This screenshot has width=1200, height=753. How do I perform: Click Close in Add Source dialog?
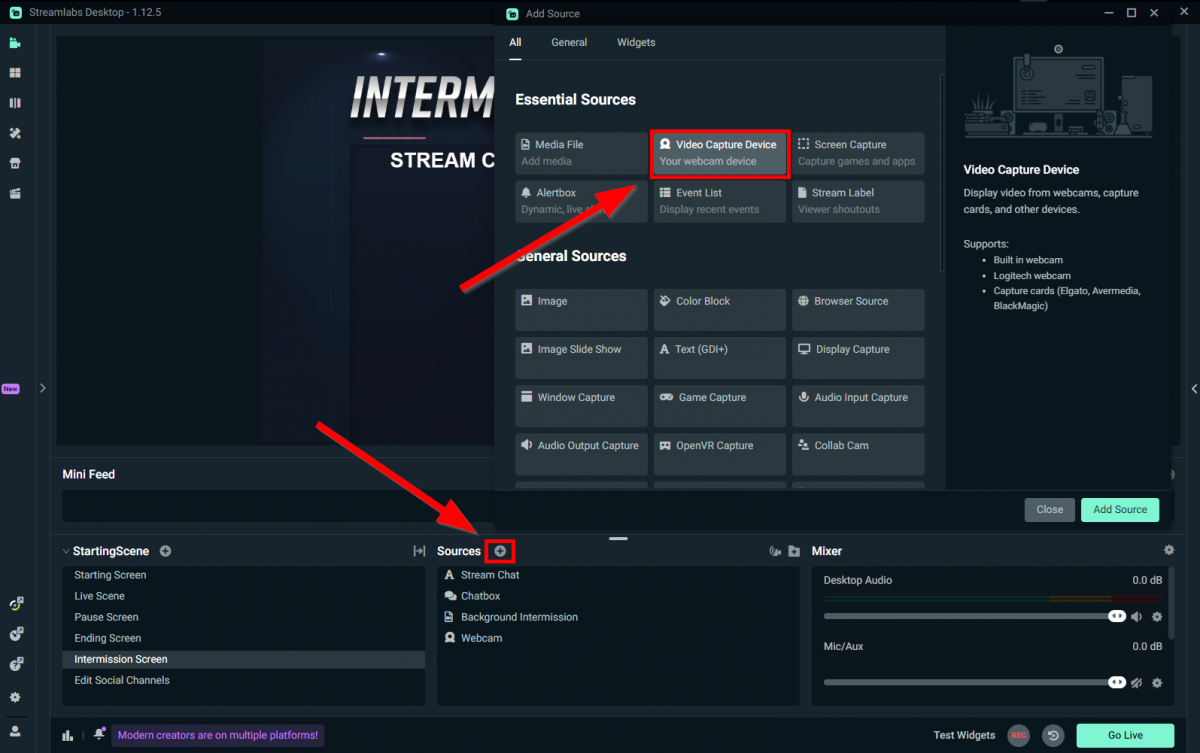1050,509
